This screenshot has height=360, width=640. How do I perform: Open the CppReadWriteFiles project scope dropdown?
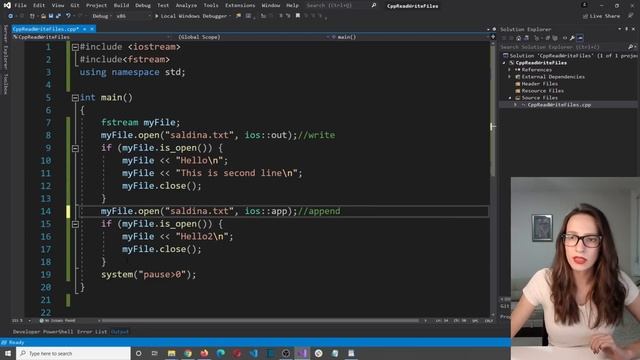click(x=91, y=37)
